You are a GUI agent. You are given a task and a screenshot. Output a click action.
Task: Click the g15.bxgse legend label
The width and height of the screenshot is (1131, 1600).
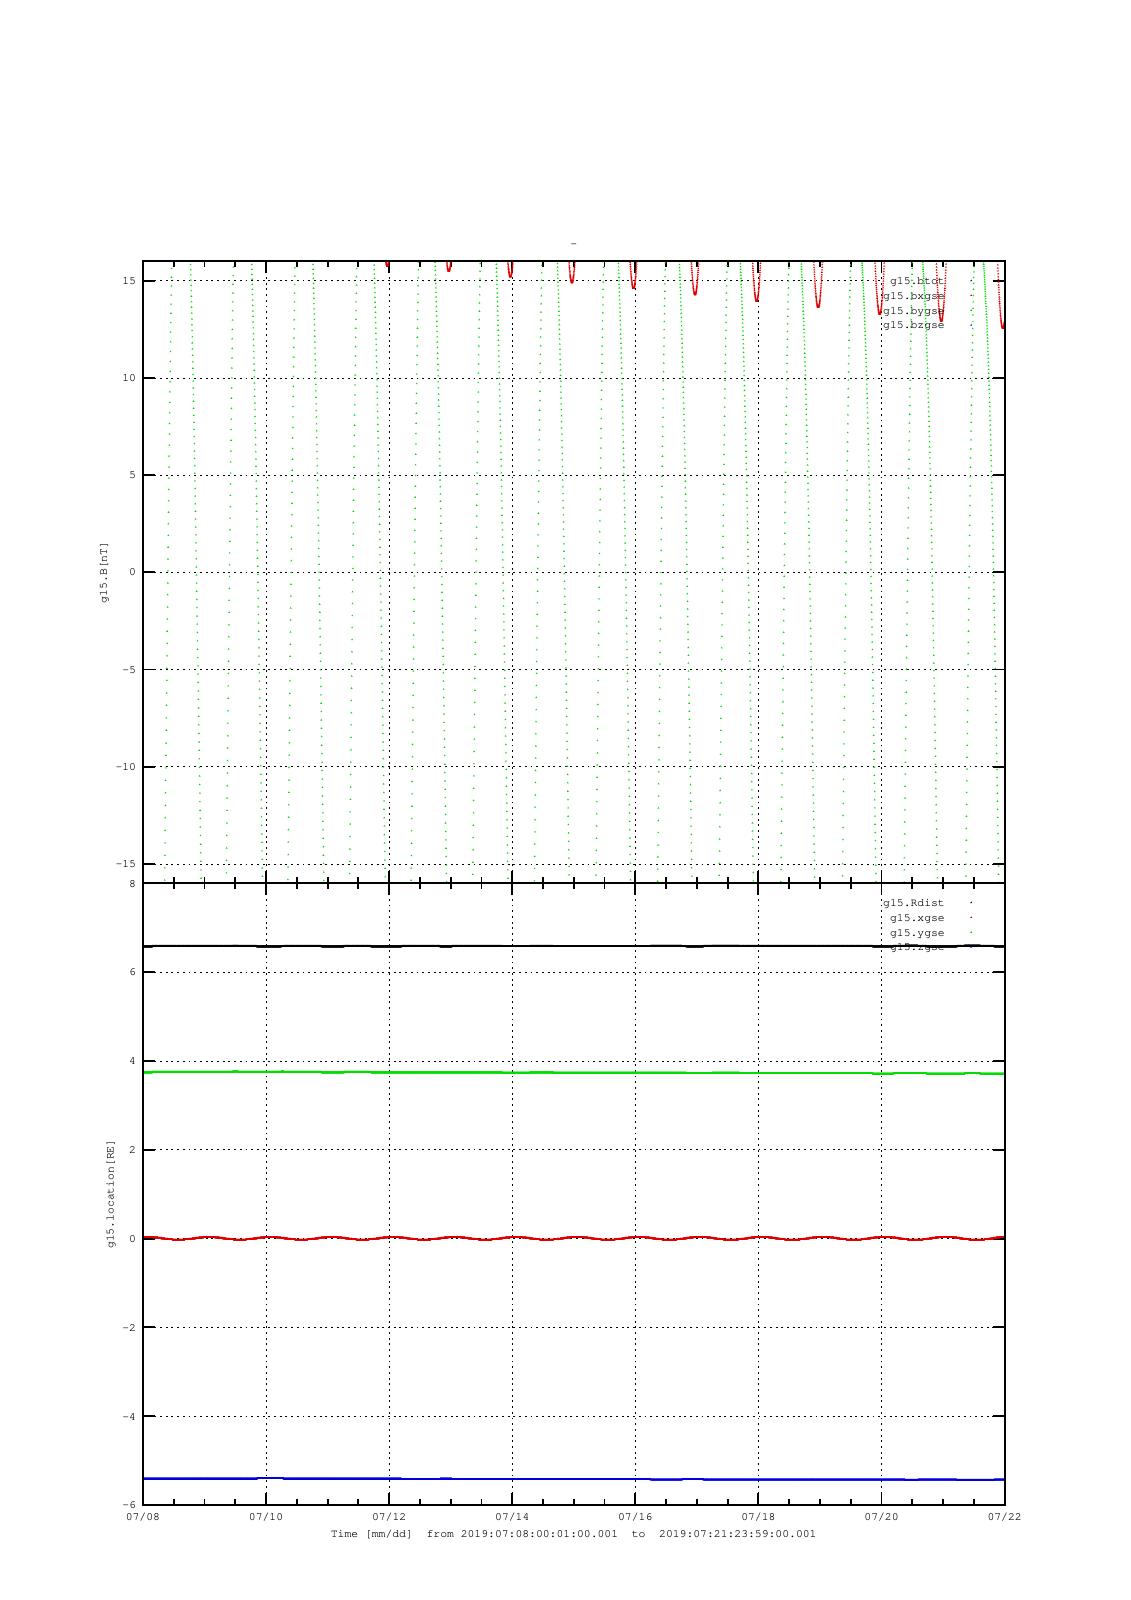[x=913, y=296]
